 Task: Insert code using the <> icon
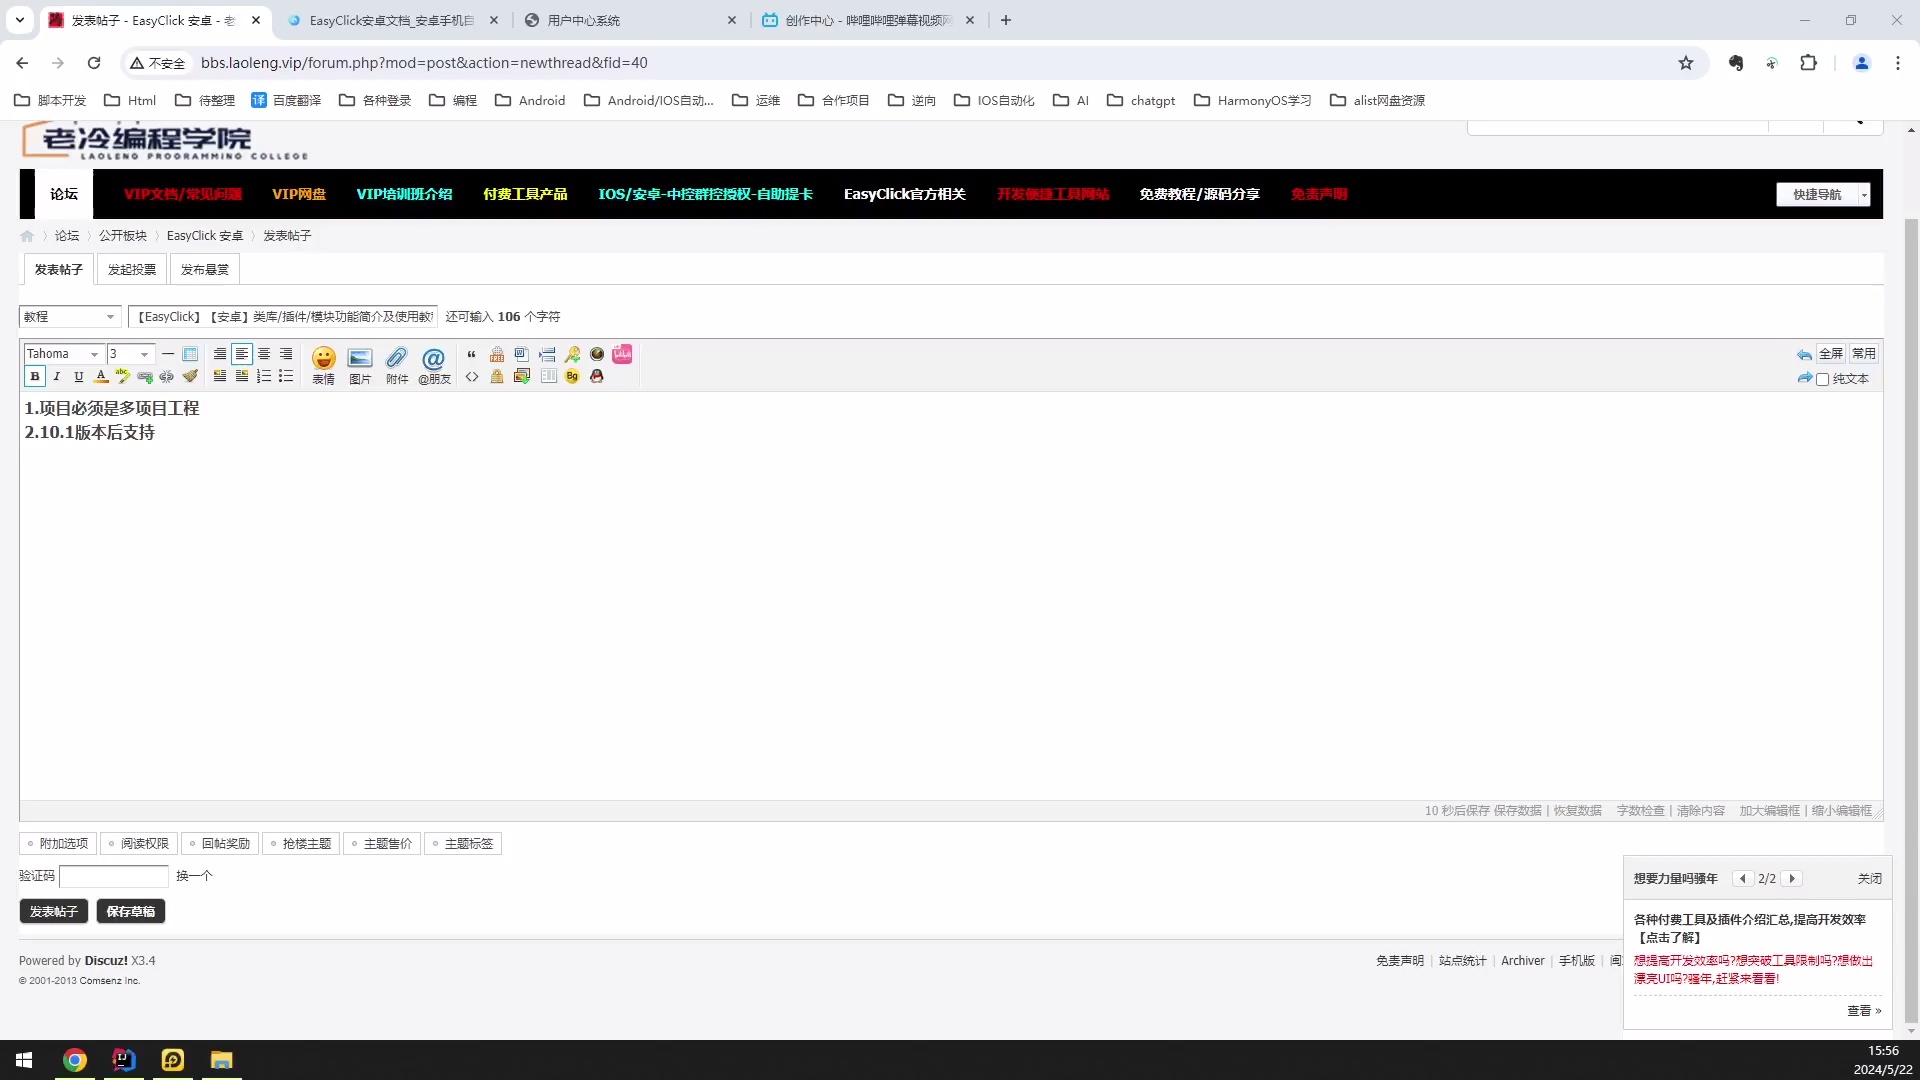(x=472, y=377)
